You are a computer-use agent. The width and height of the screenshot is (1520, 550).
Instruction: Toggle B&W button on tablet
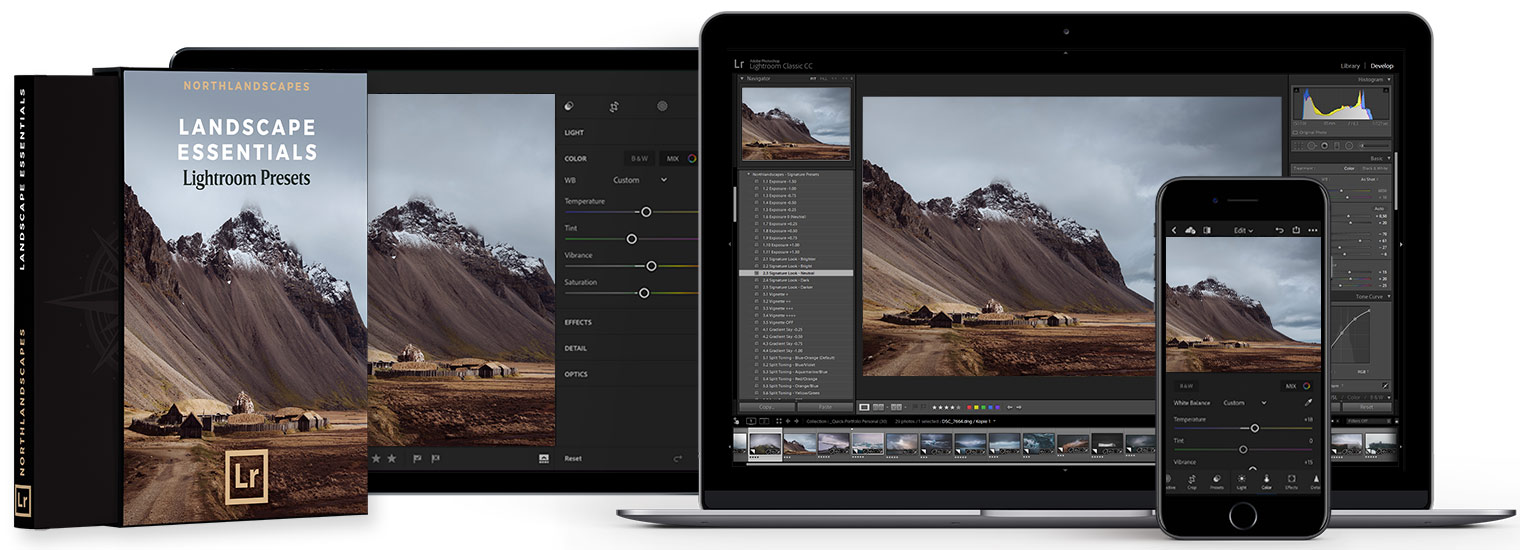point(637,158)
